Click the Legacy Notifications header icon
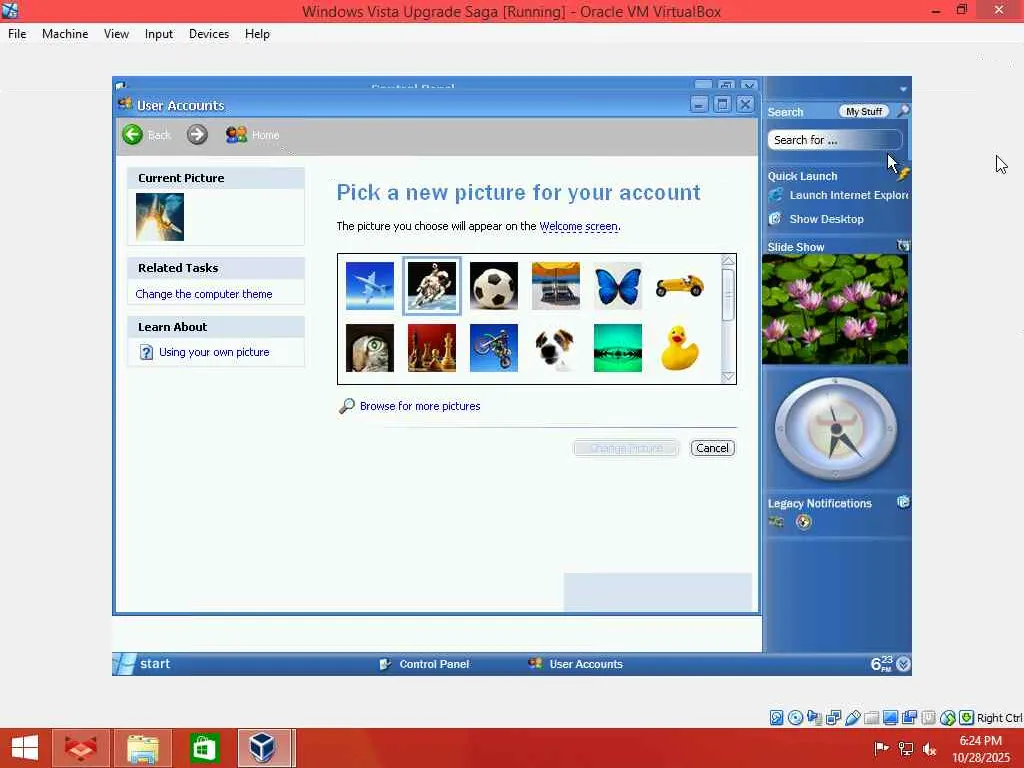This screenshot has width=1024, height=768. [x=903, y=502]
